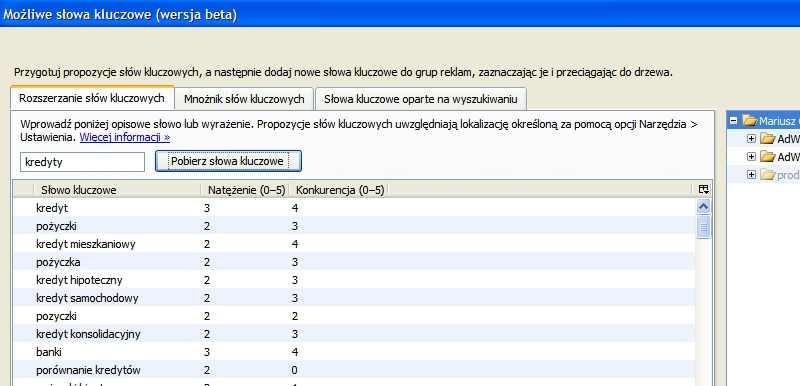Select the banki keyword row
This screenshot has width=800, height=386.
pos(353,352)
